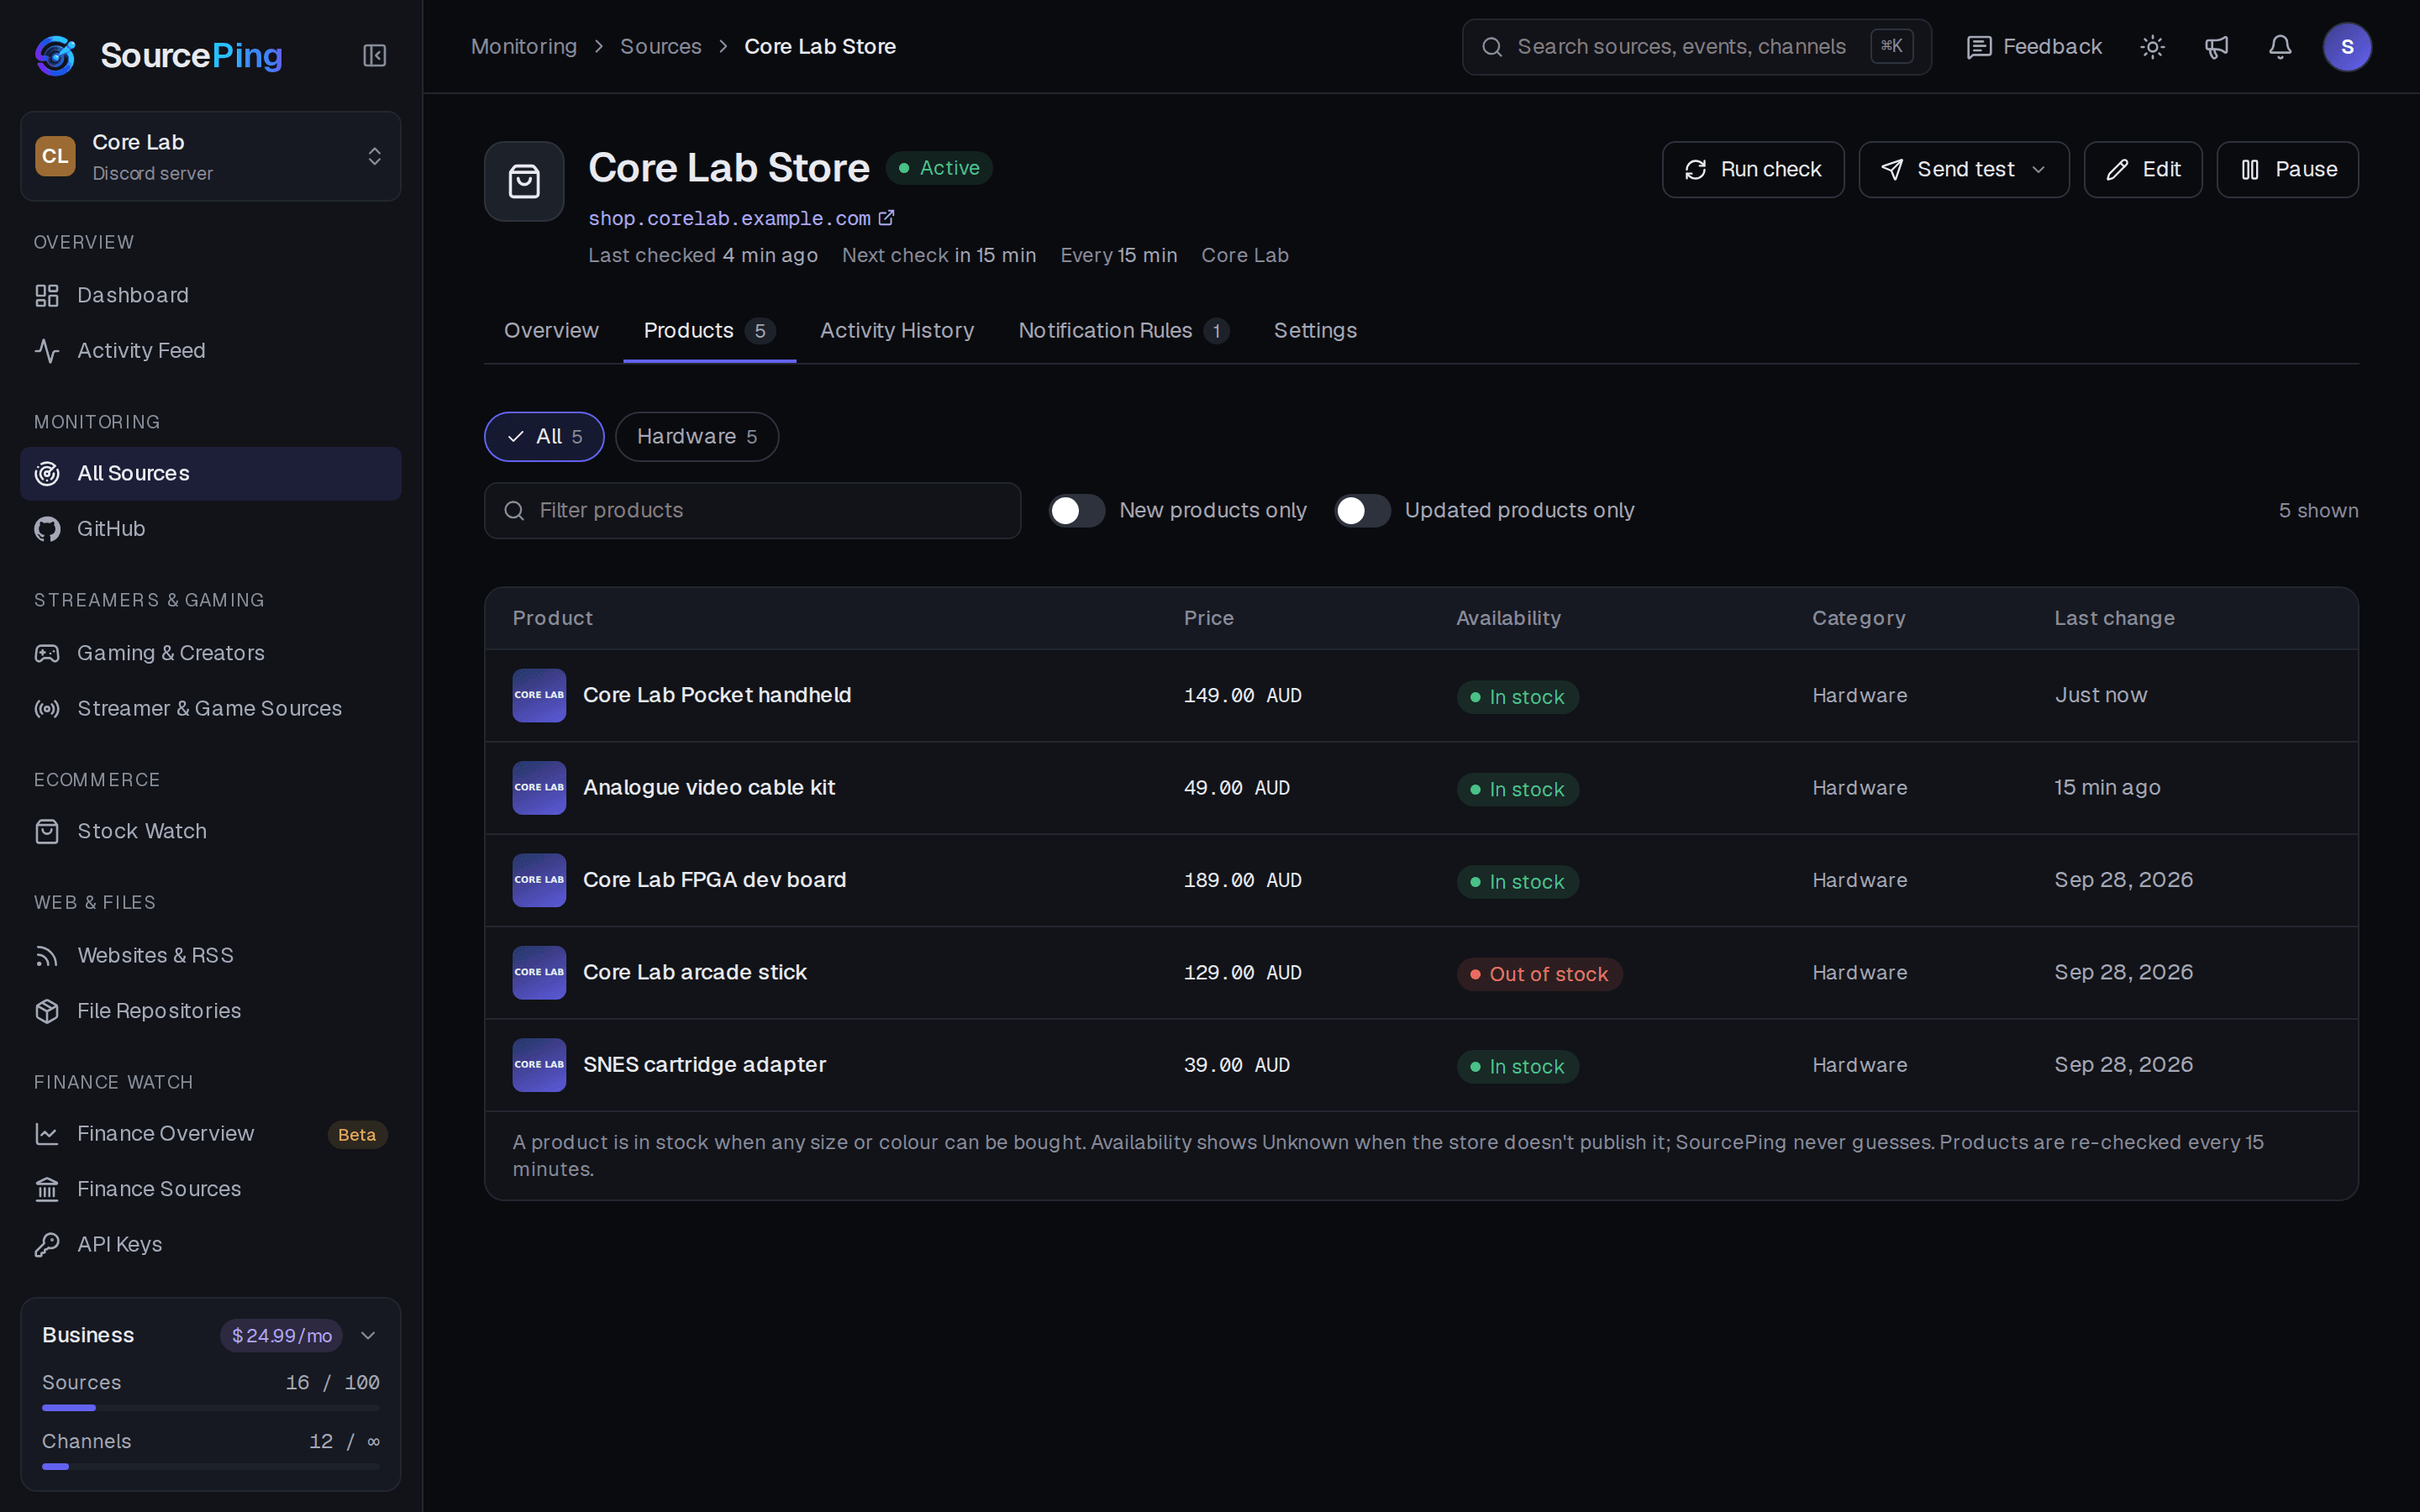This screenshot has width=2420, height=1512.
Task: Focus the Filter products field
Action: pos(753,511)
